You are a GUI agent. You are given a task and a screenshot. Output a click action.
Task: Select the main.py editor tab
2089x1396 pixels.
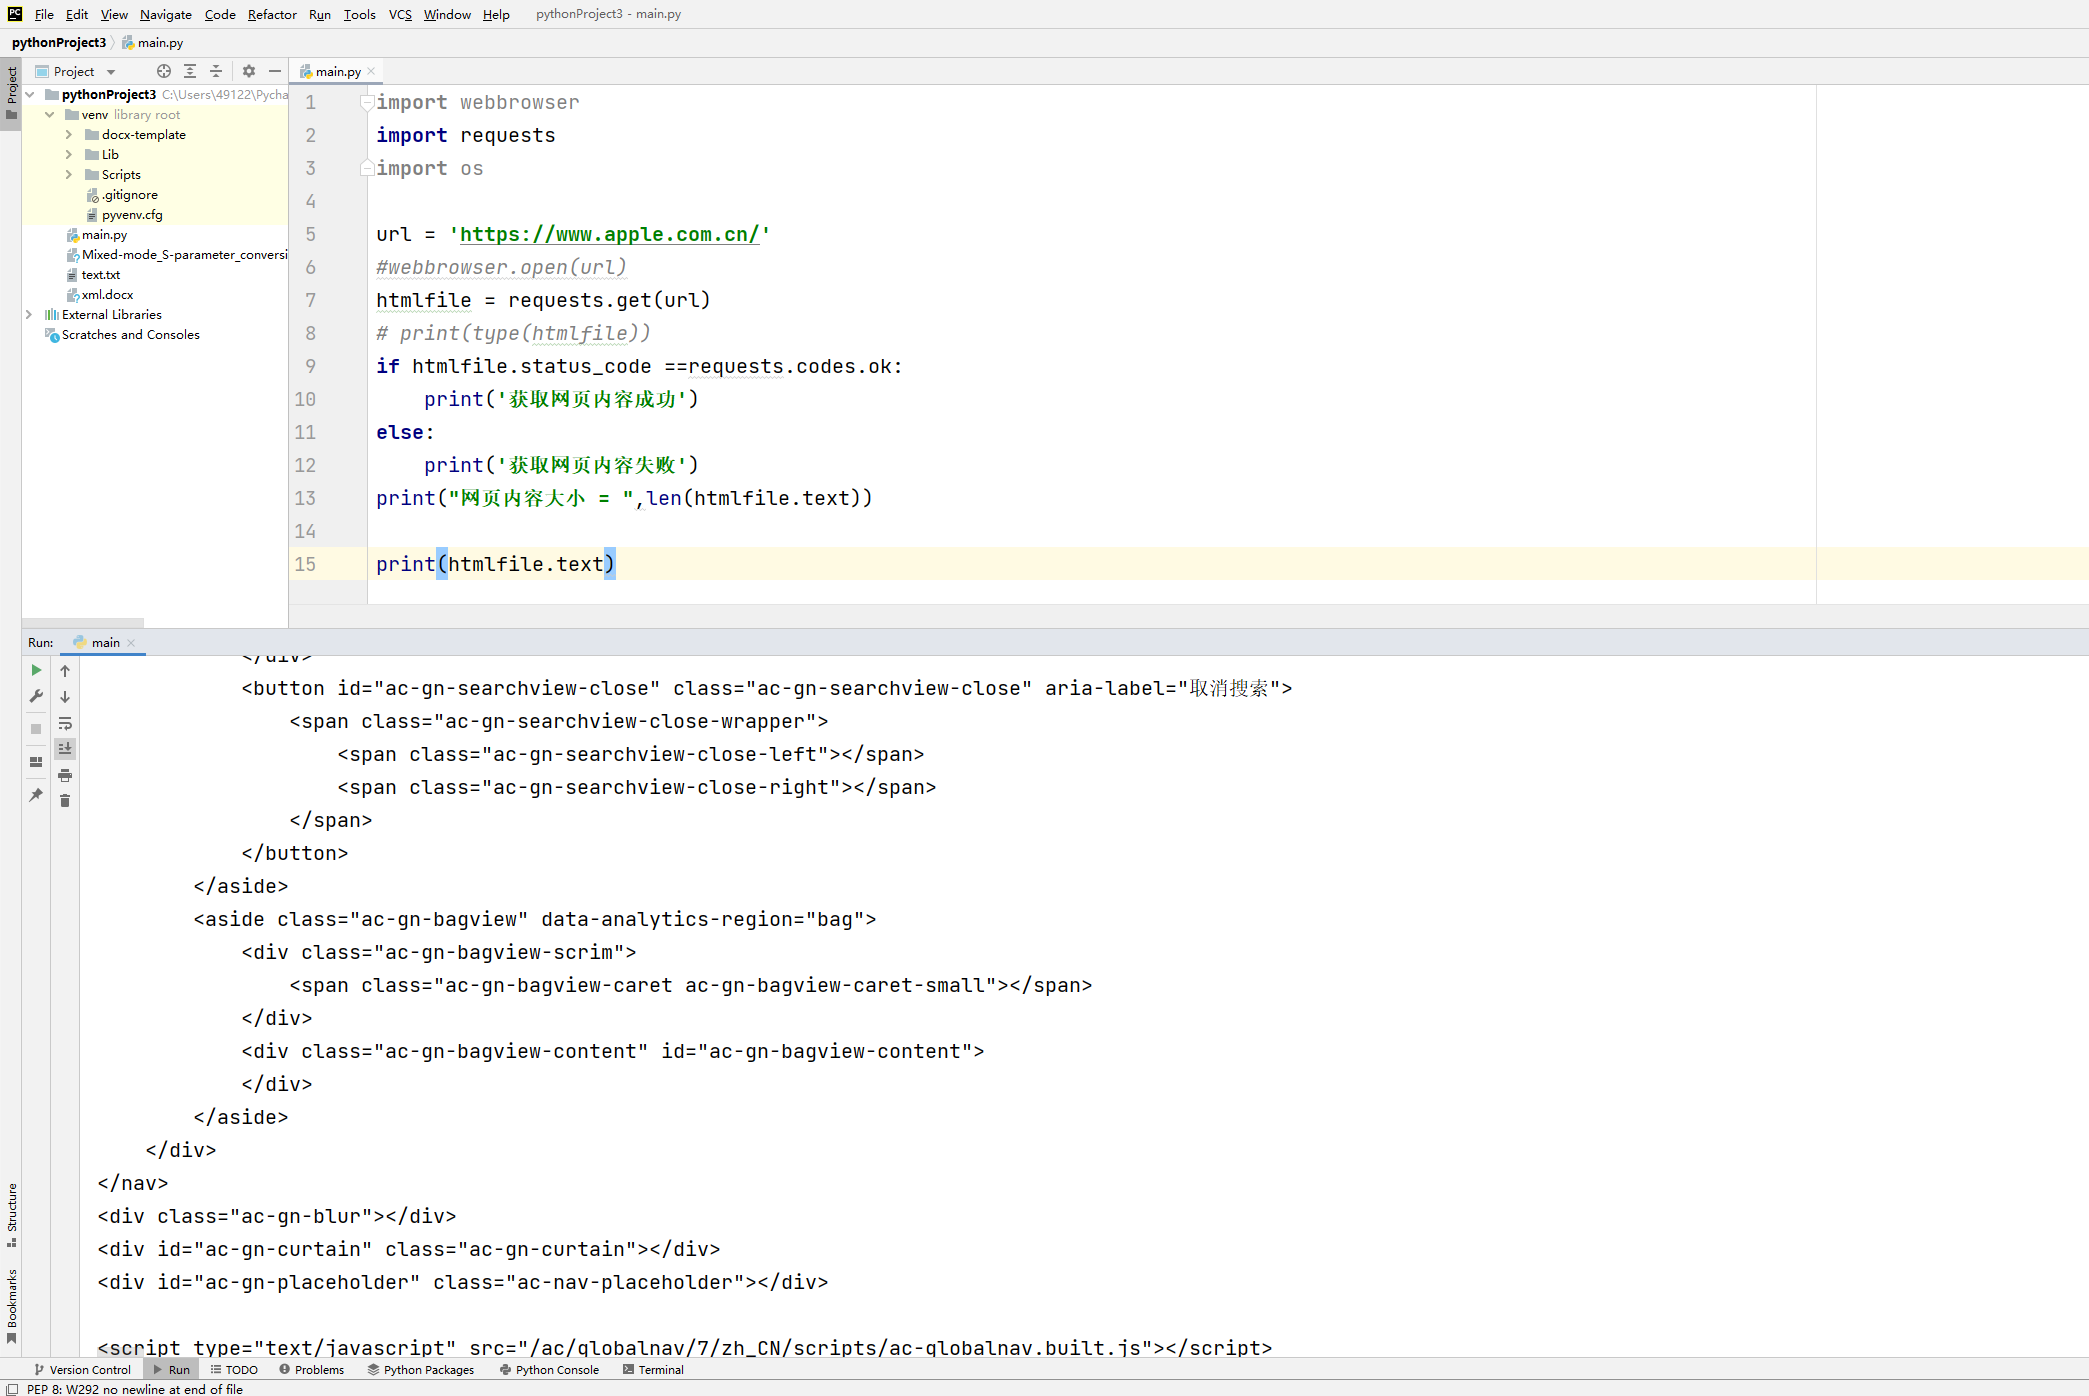coord(338,72)
